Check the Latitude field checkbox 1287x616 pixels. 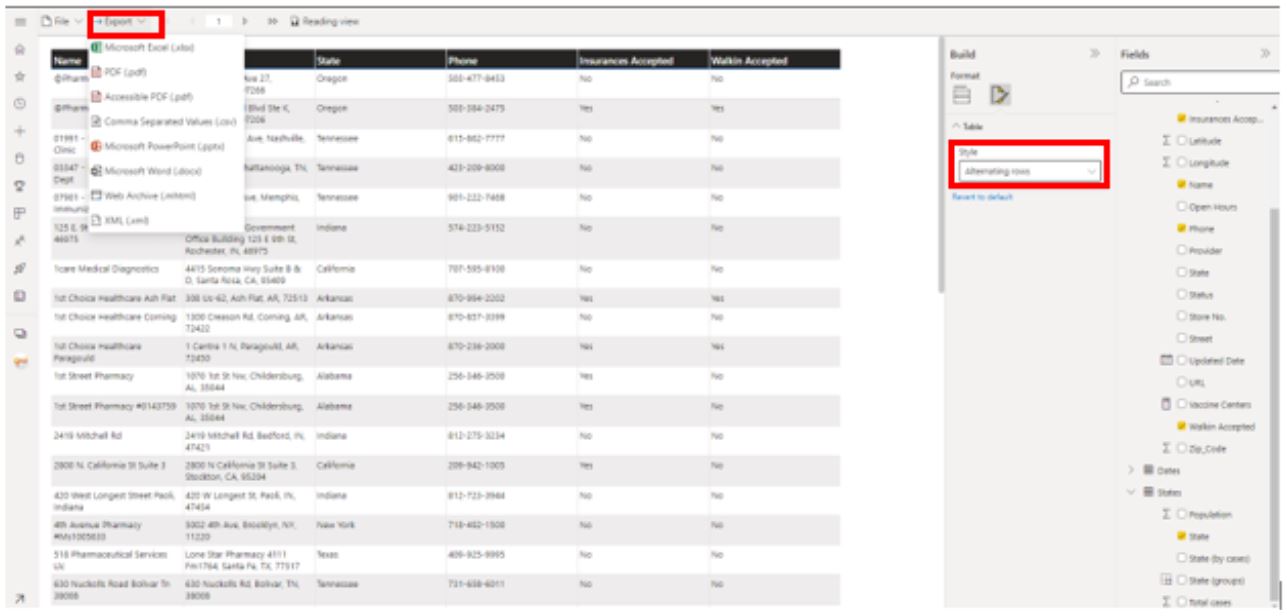click(x=1183, y=141)
